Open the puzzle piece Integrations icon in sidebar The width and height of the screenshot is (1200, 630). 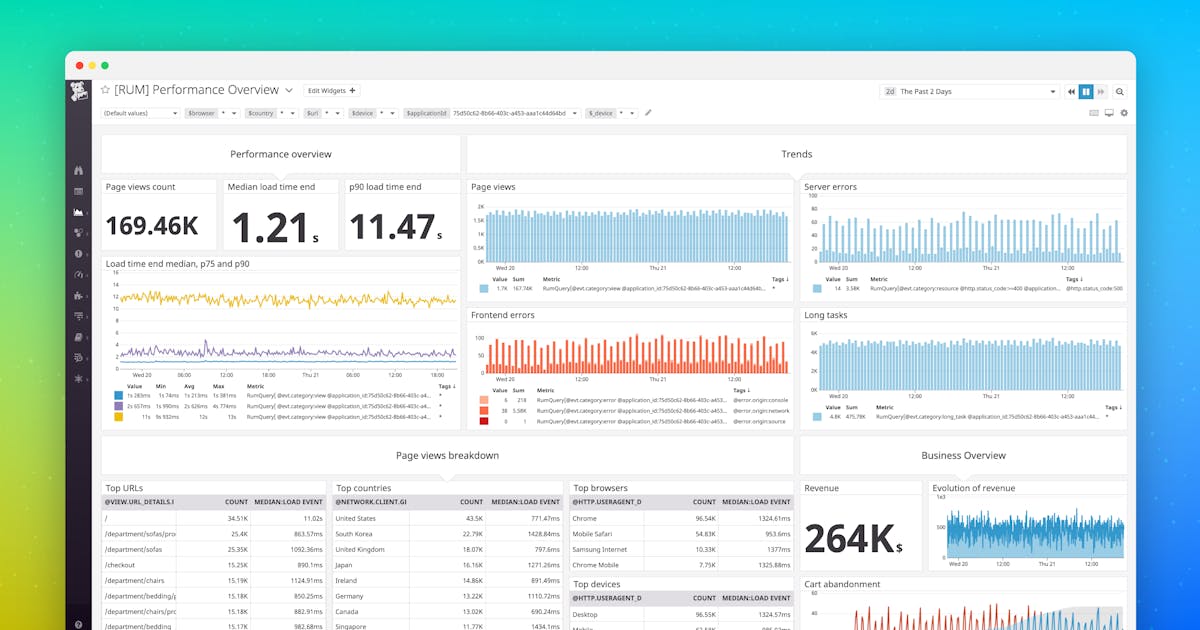[78, 296]
